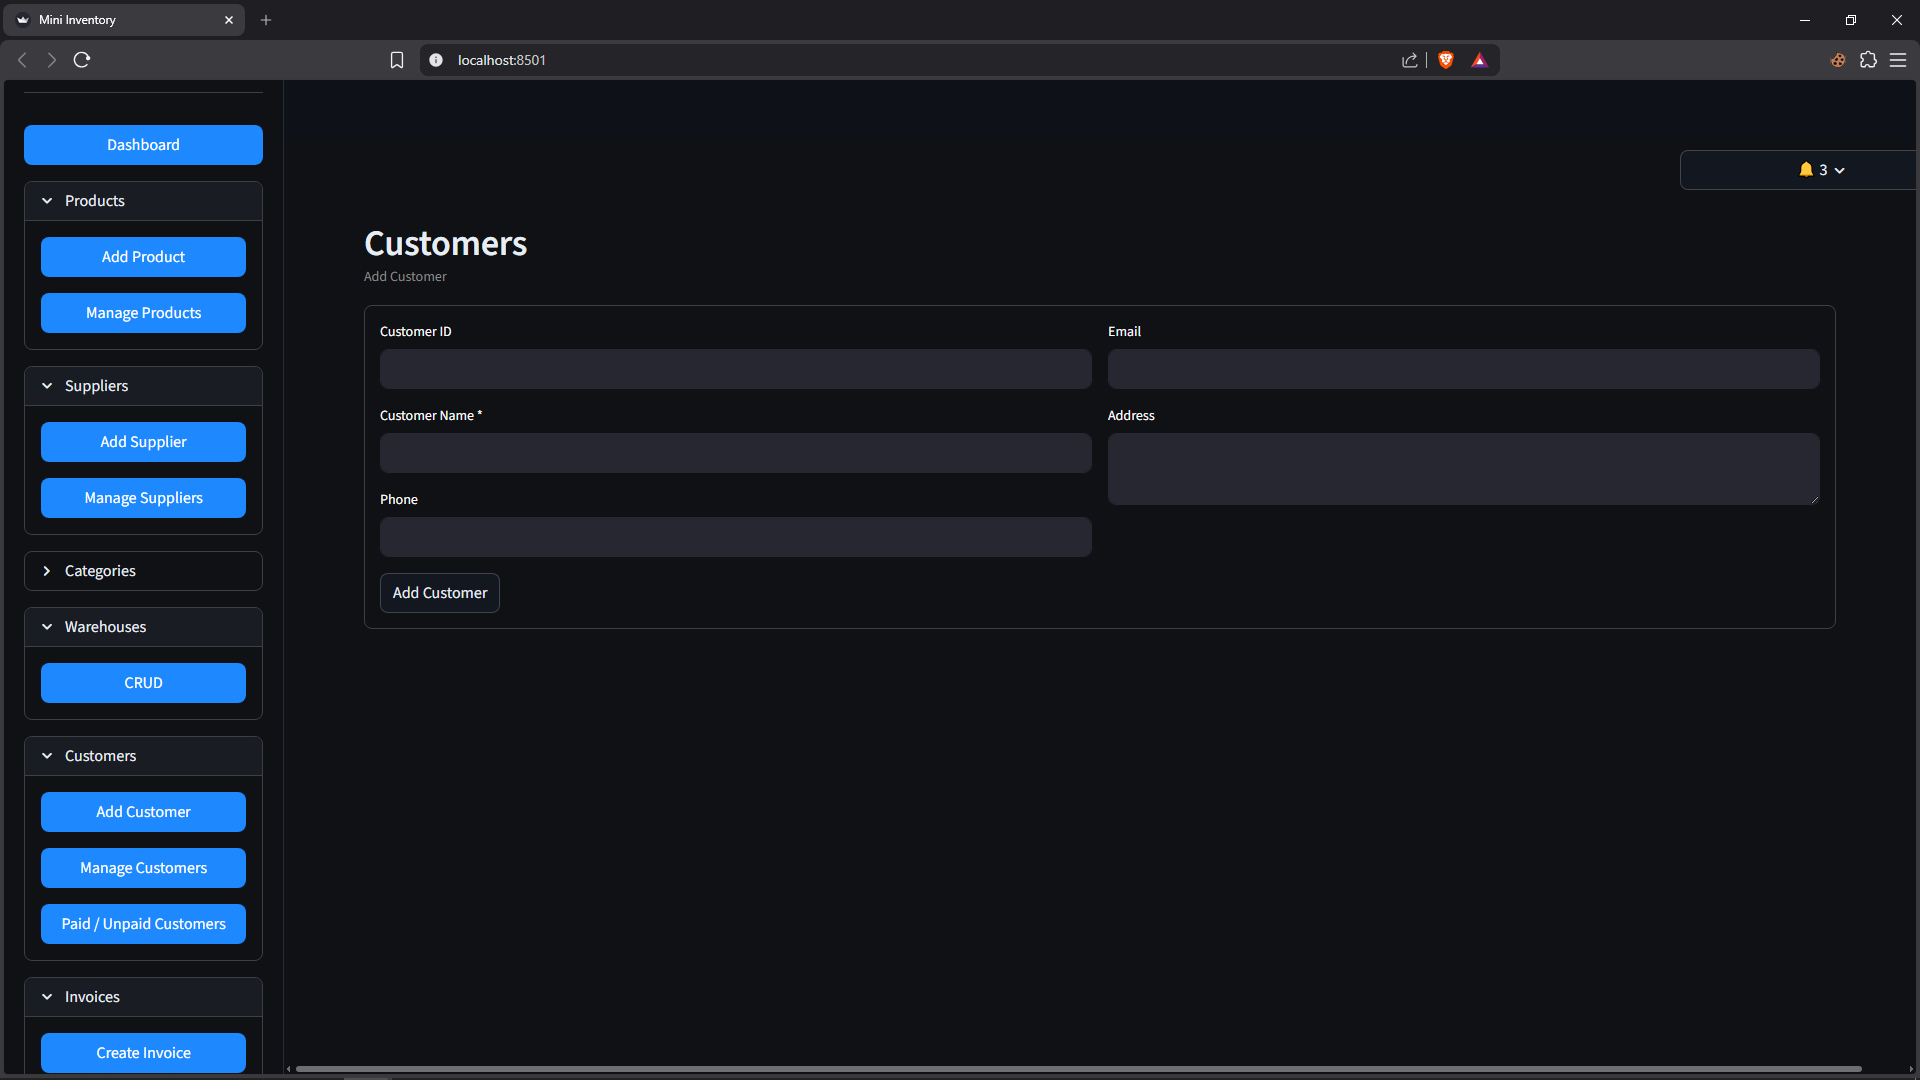Focus the Customer Name input field
1920x1080 pixels.
(x=735, y=453)
